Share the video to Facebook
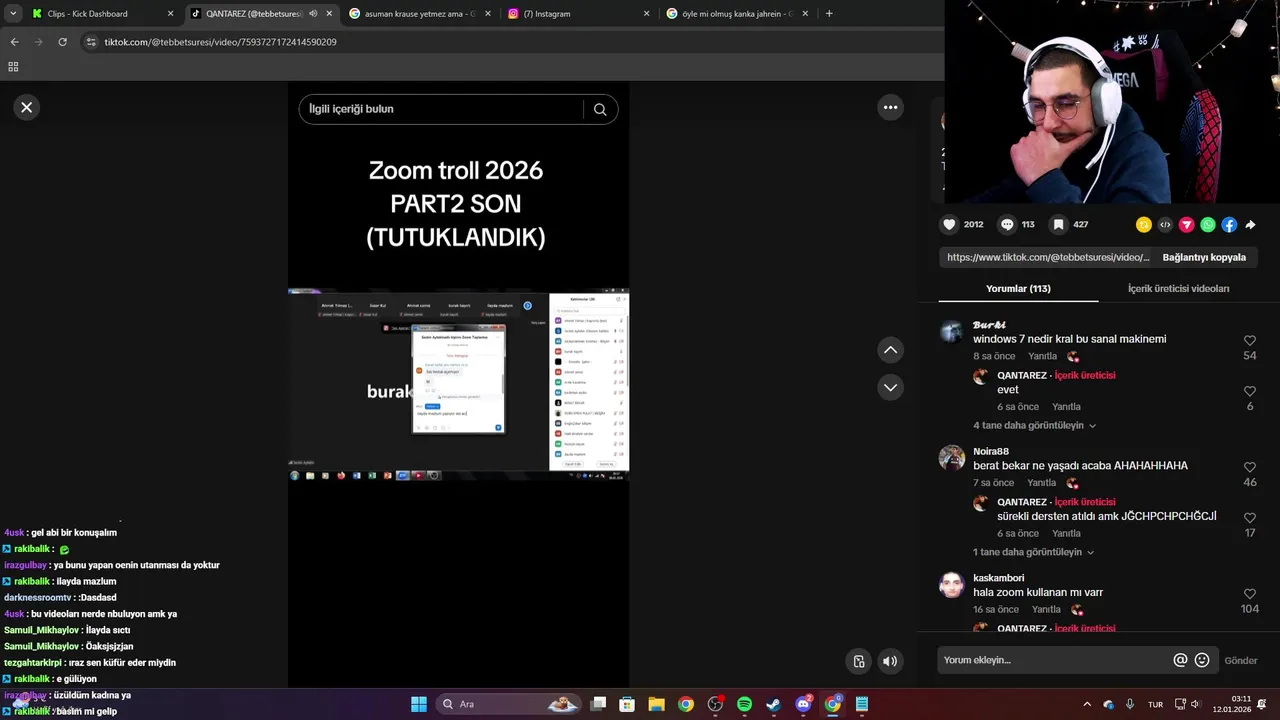 [1229, 225]
